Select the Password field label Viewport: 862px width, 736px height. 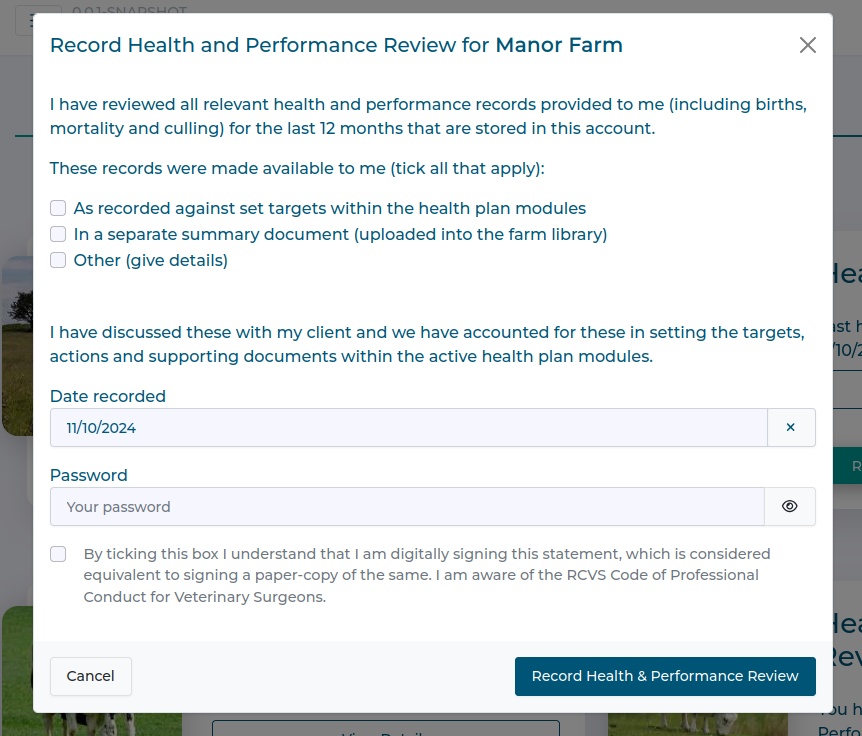tap(87, 475)
